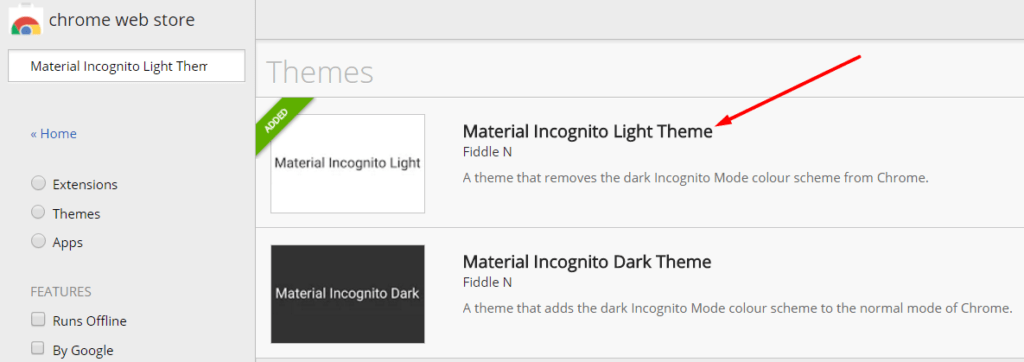Click the Dark Theme description text
This screenshot has width=1024, height=362.
click(738, 308)
